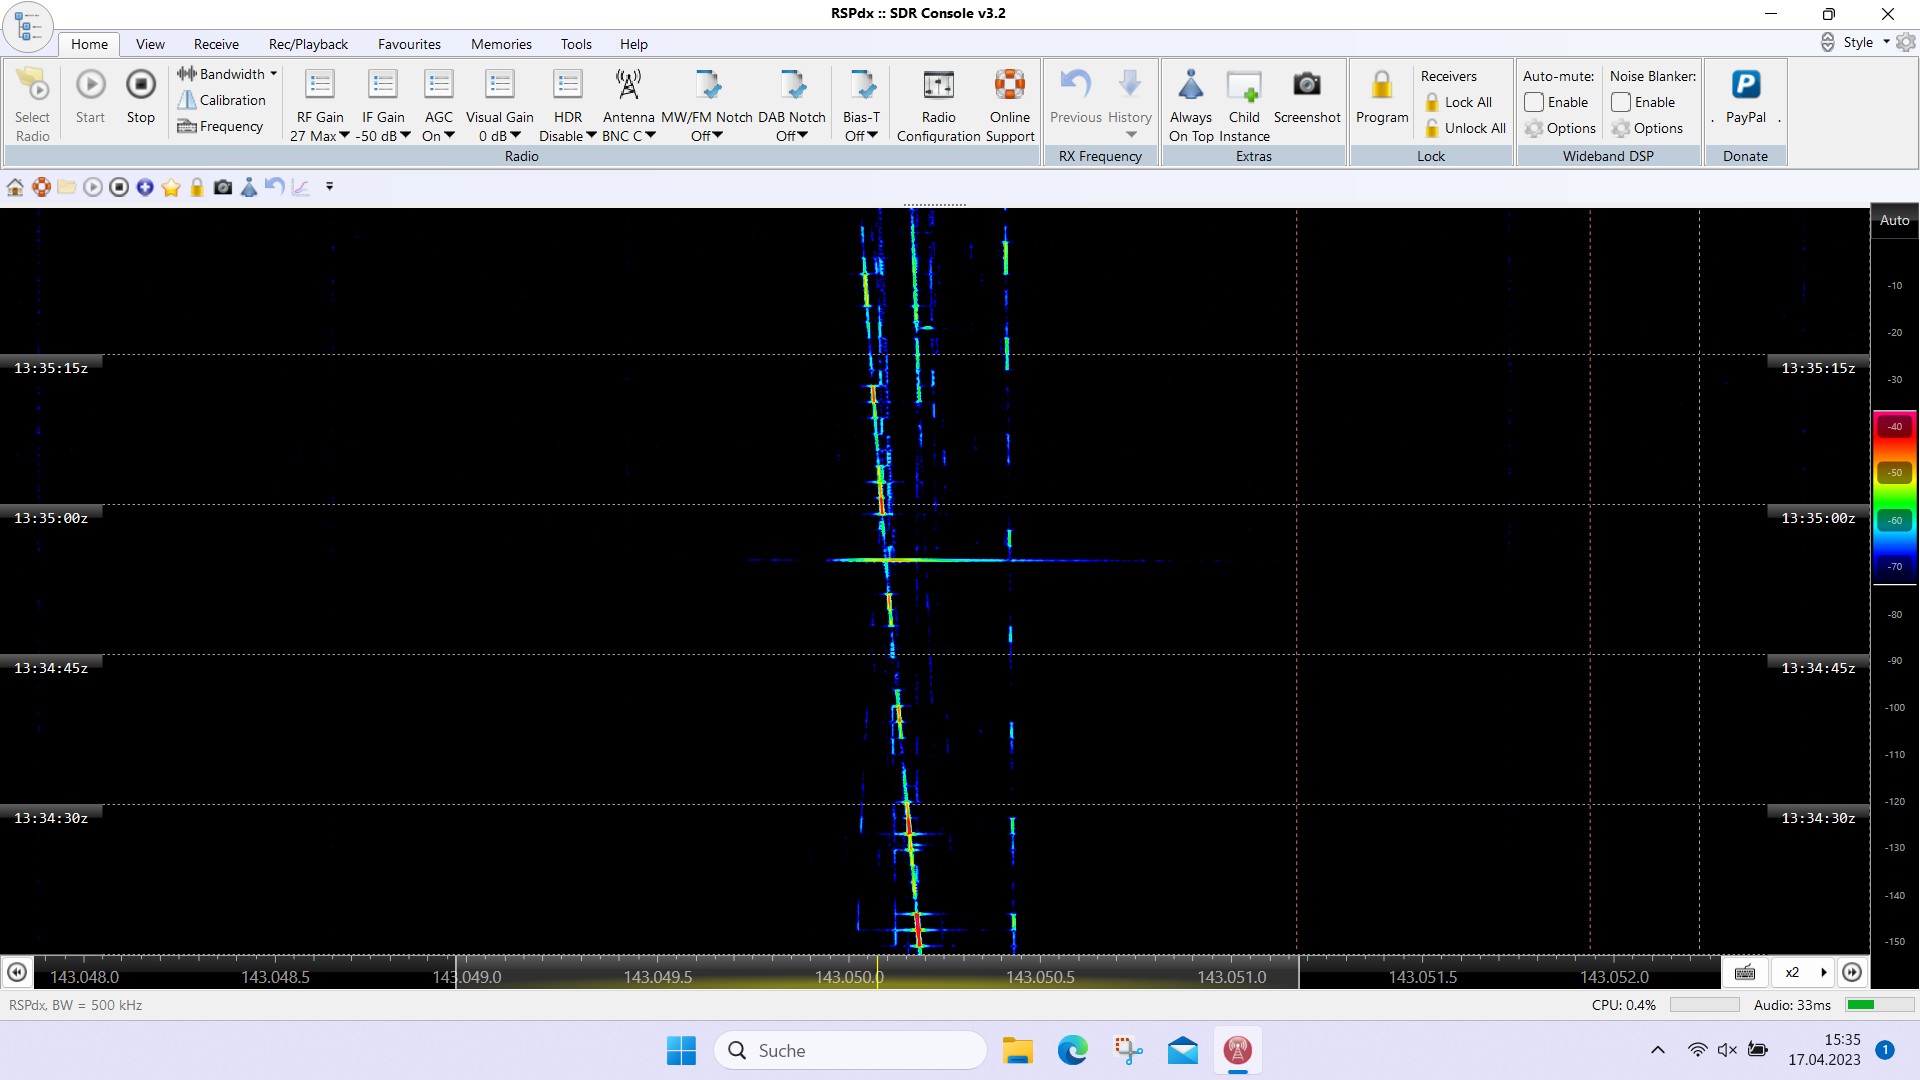Image resolution: width=1920 pixels, height=1080 pixels.
Task: Open Online Support
Action: pos(1010,105)
